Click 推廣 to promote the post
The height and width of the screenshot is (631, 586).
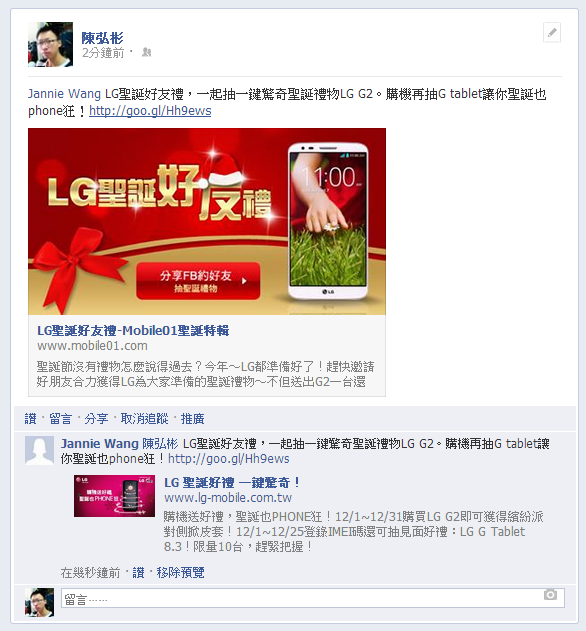click(192, 419)
